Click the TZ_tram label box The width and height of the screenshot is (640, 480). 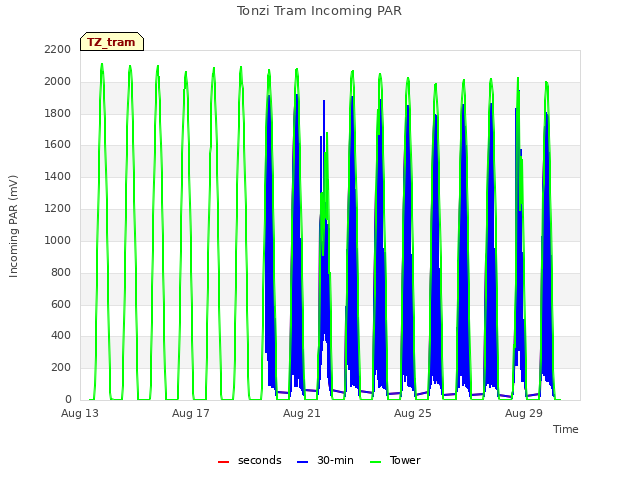tap(112, 42)
